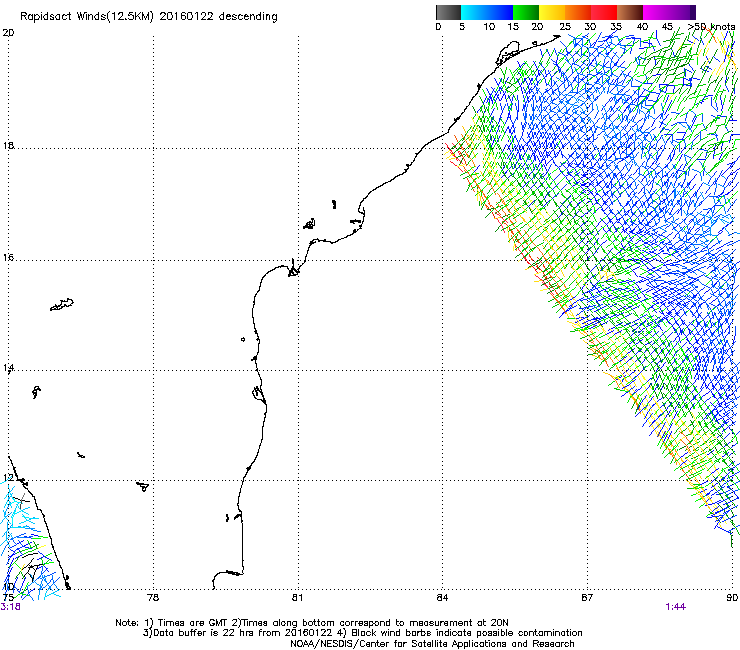Click the latitude label '18'
The width and height of the screenshot is (740, 650).
tap(8, 146)
